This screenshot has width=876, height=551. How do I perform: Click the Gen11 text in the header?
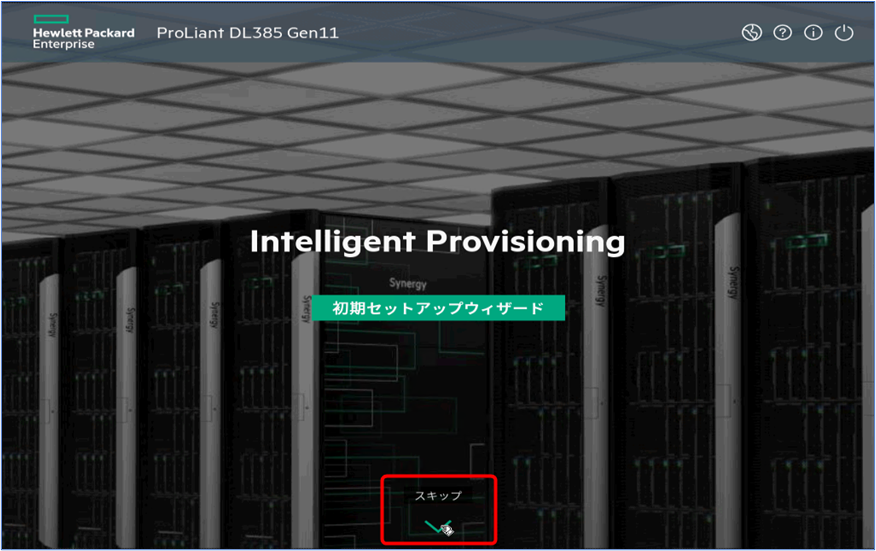coord(316,33)
